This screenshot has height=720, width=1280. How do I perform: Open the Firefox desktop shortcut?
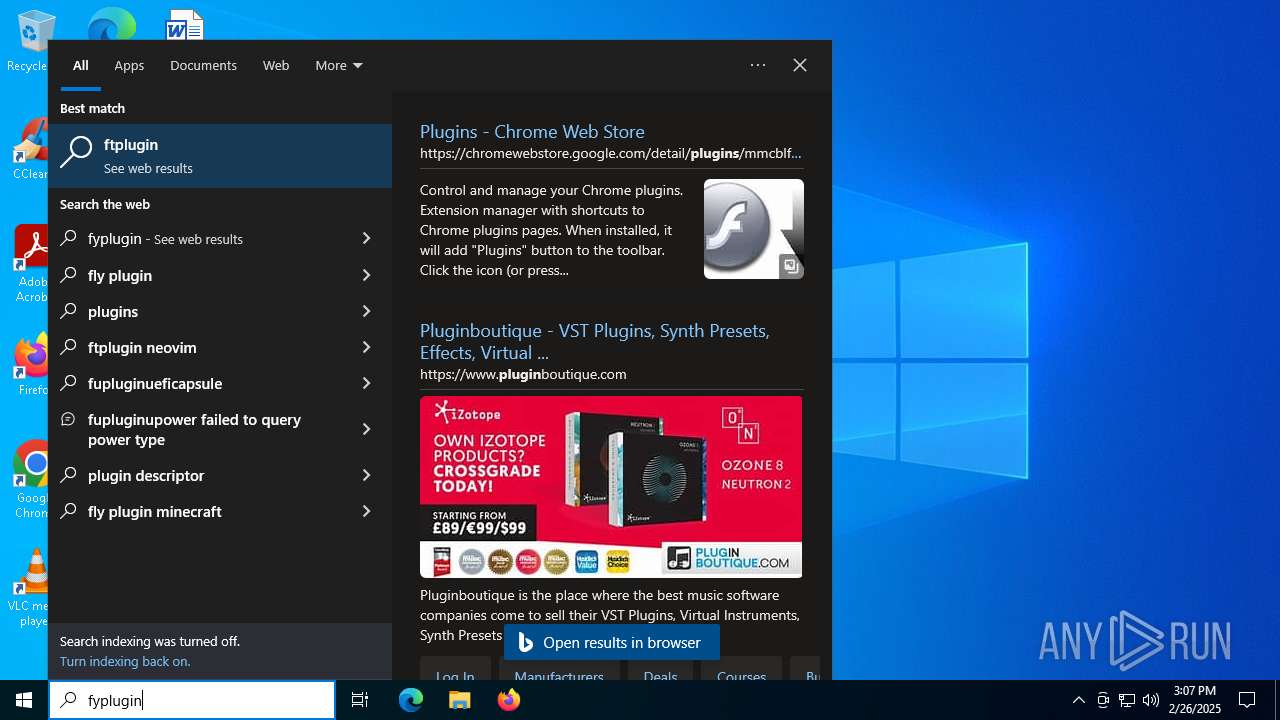pyautogui.click(x=32, y=365)
